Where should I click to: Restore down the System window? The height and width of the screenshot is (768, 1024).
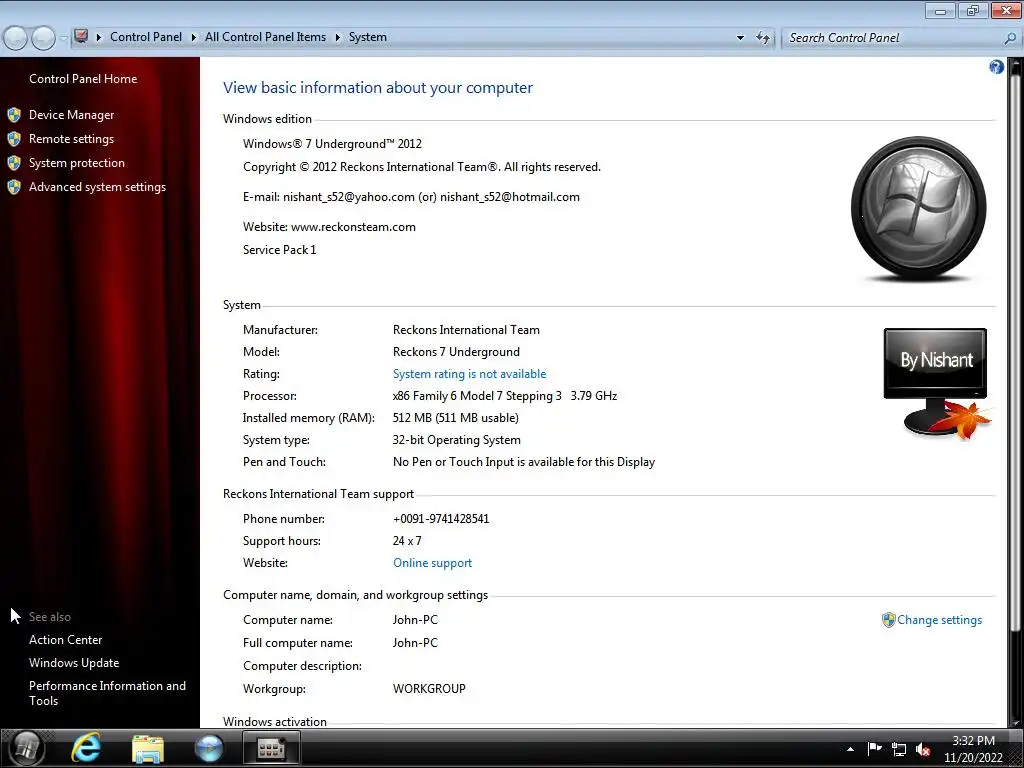[x=972, y=10]
